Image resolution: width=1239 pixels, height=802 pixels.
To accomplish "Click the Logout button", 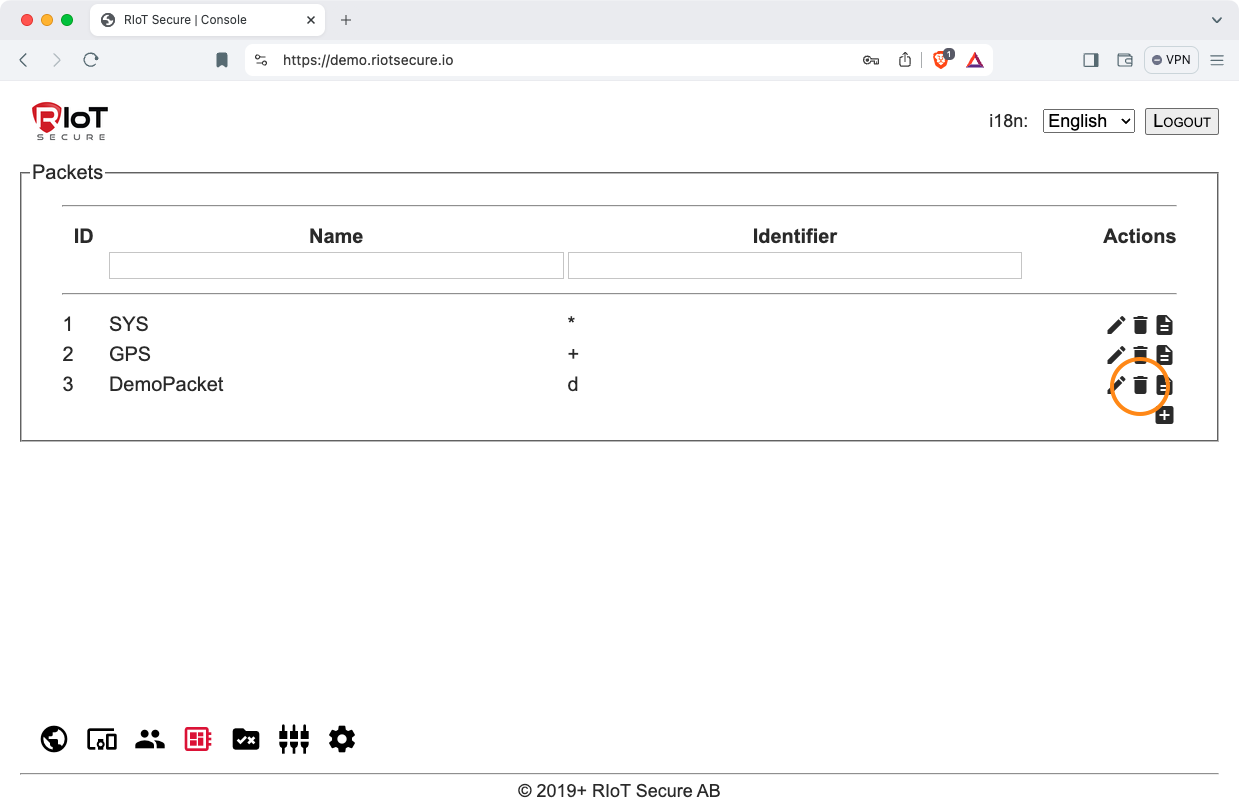I will (x=1181, y=121).
